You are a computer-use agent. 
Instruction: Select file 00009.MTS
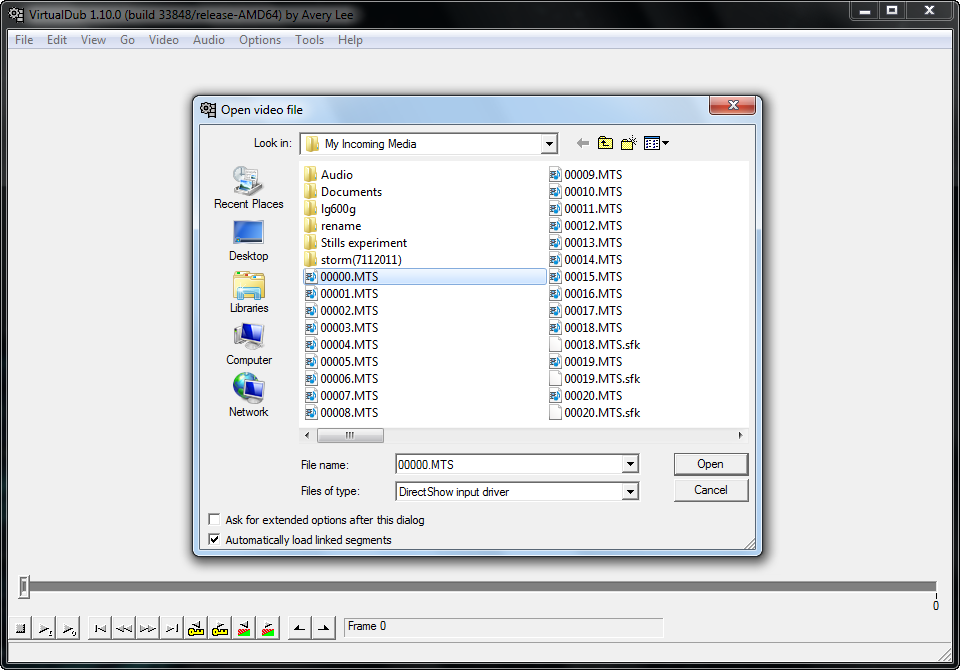[586, 175]
